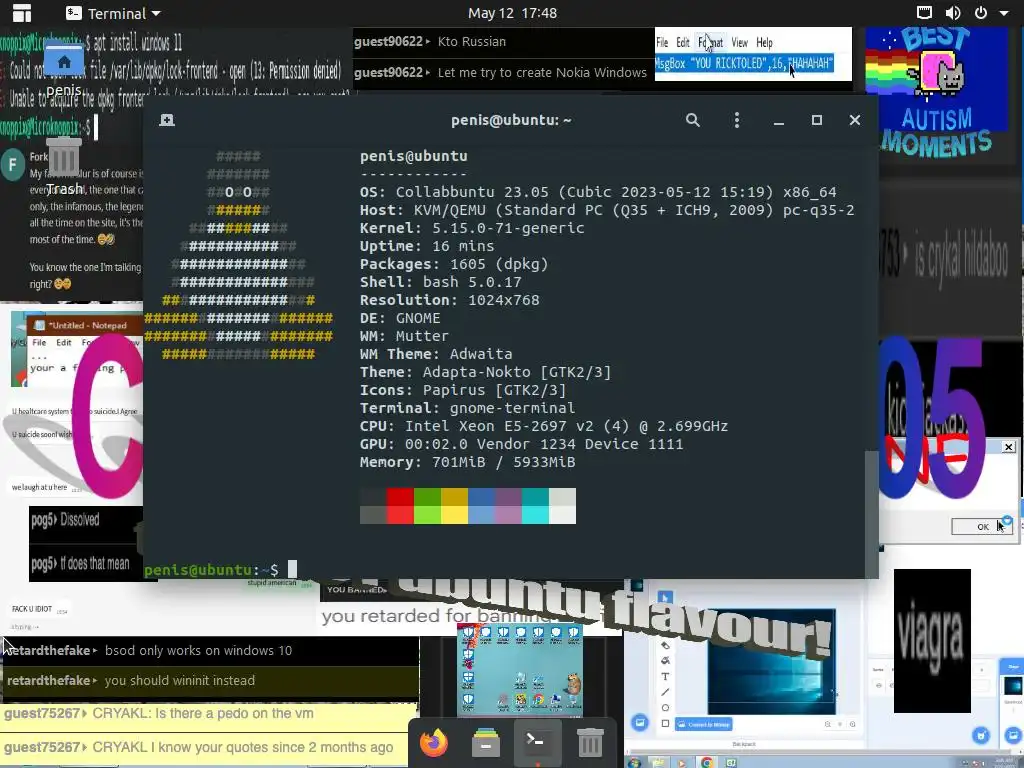Click the power icon in the top bar
This screenshot has width=1024, height=768.
coord(980,13)
